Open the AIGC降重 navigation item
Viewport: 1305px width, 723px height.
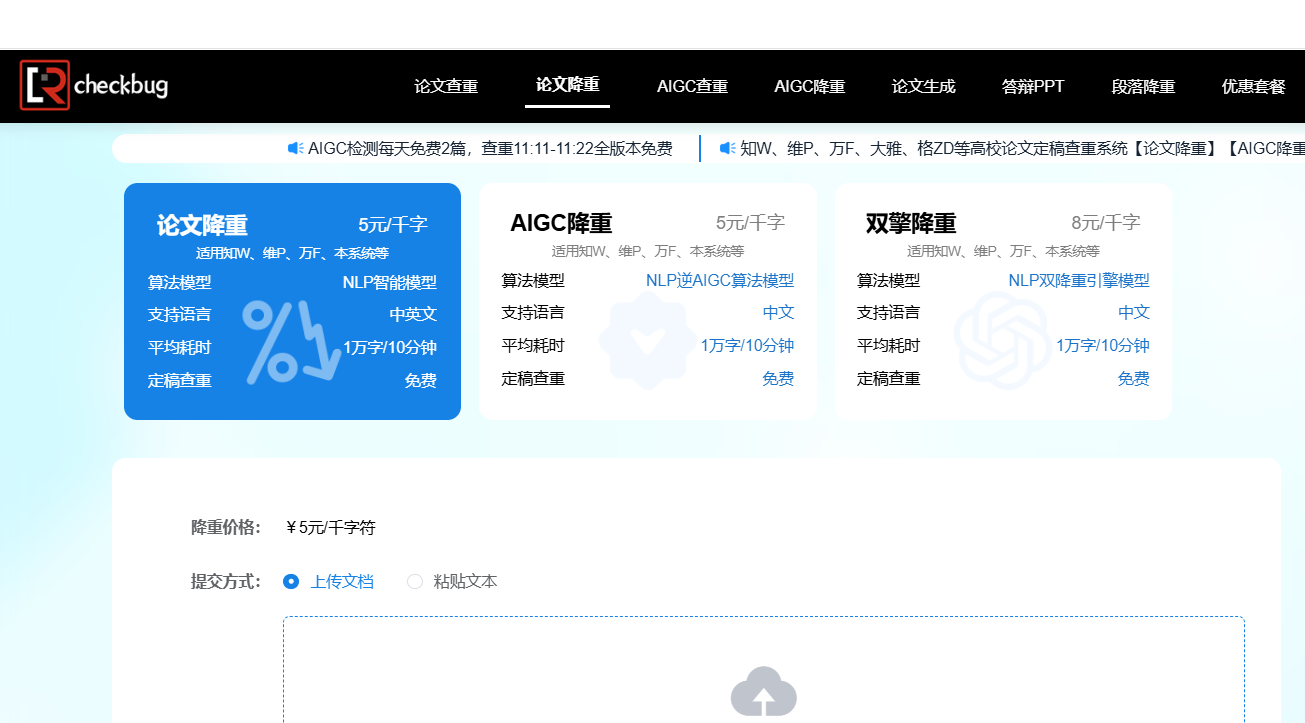810,86
